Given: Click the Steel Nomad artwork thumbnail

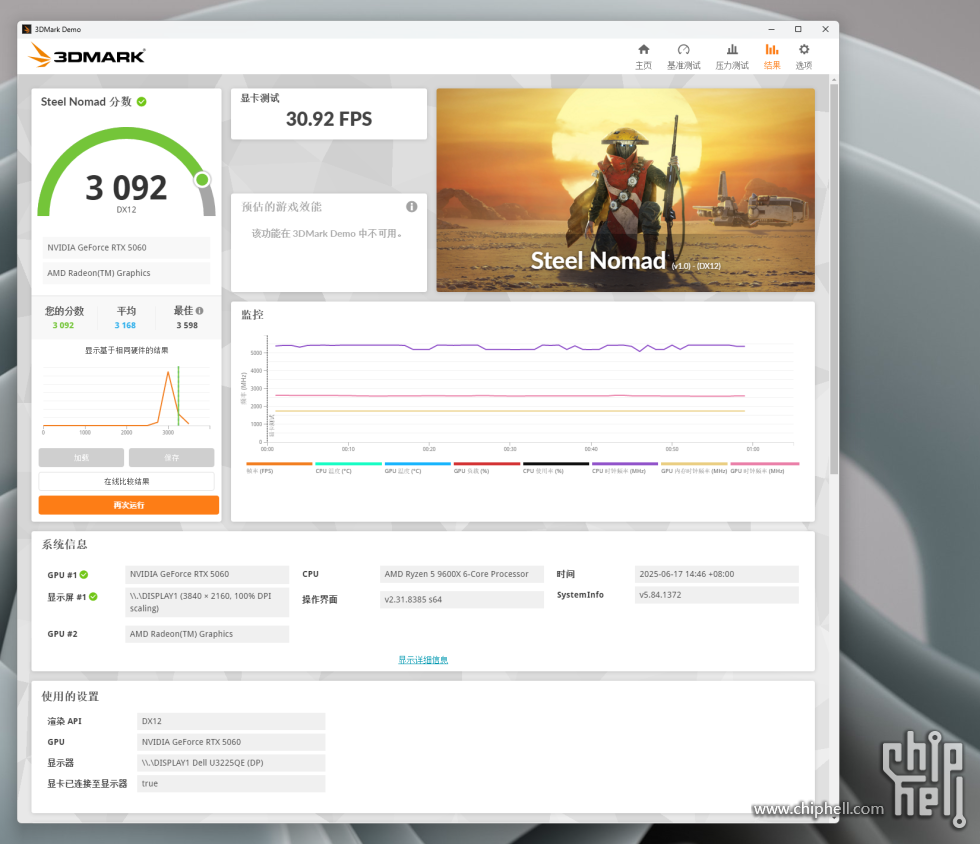Looking at the screenshot, I should (x=625, y=190).
